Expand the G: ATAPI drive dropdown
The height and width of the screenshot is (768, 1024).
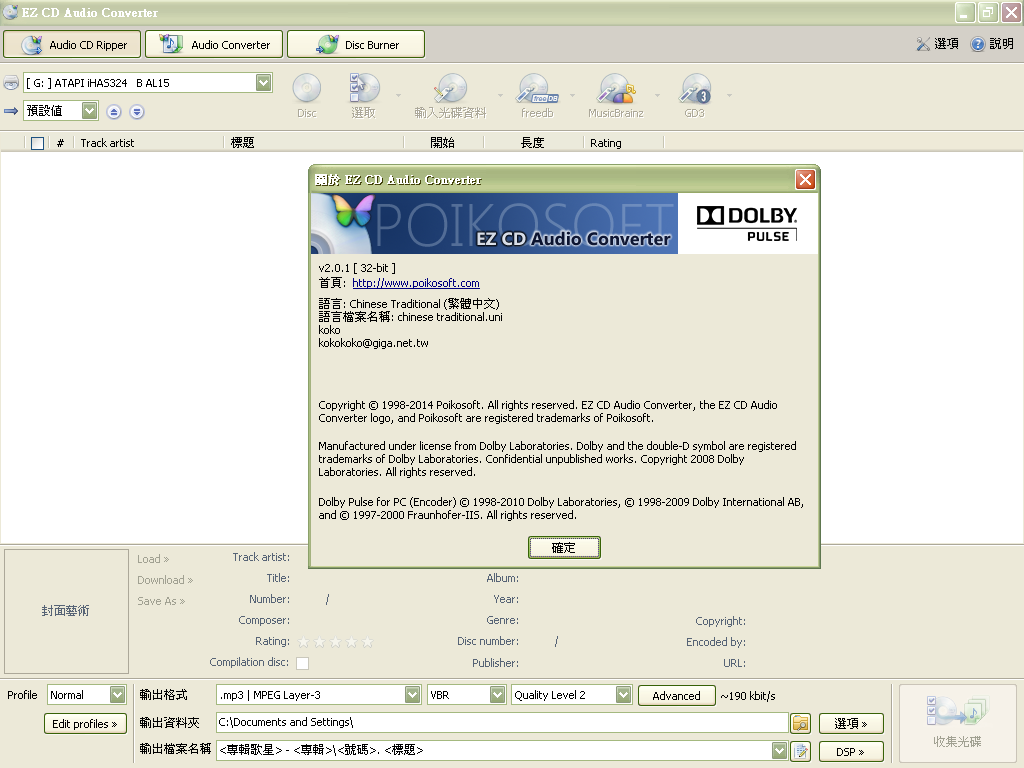pos(264,83)
